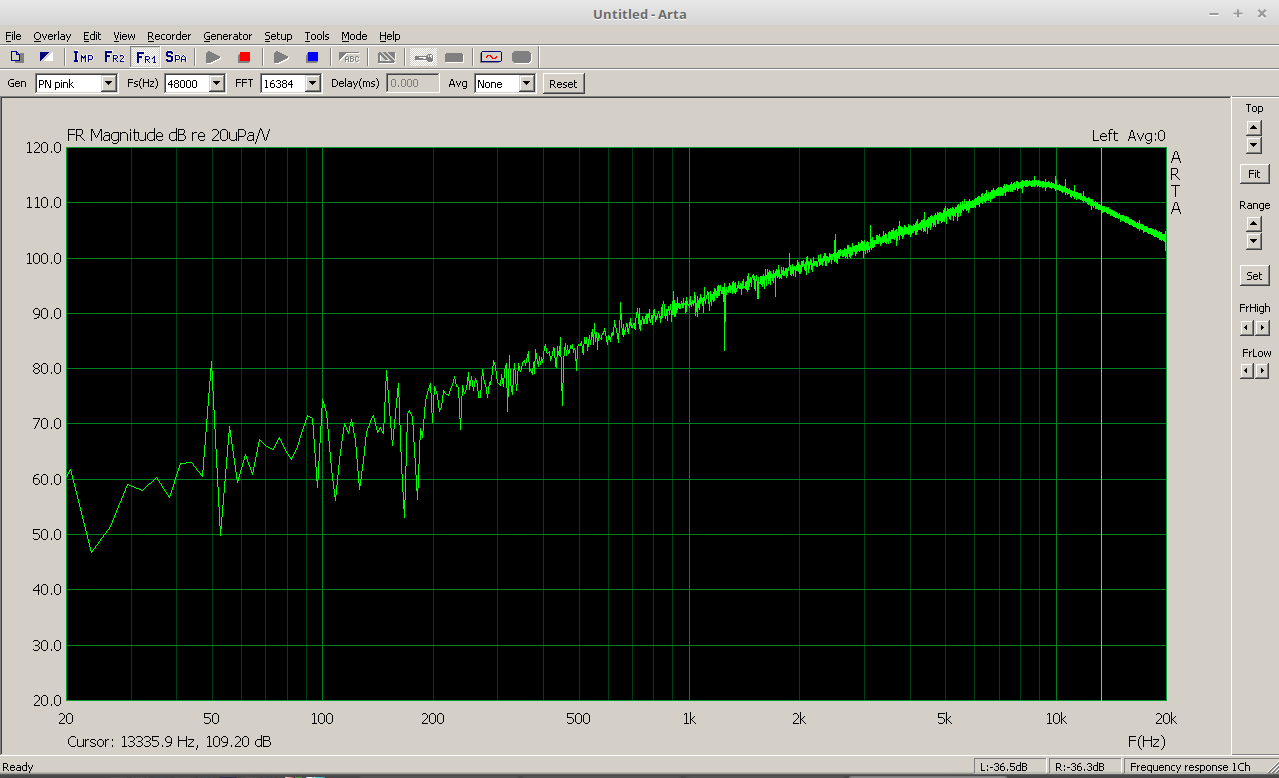
Task: Click the Reset button
Action: point(563,84)
